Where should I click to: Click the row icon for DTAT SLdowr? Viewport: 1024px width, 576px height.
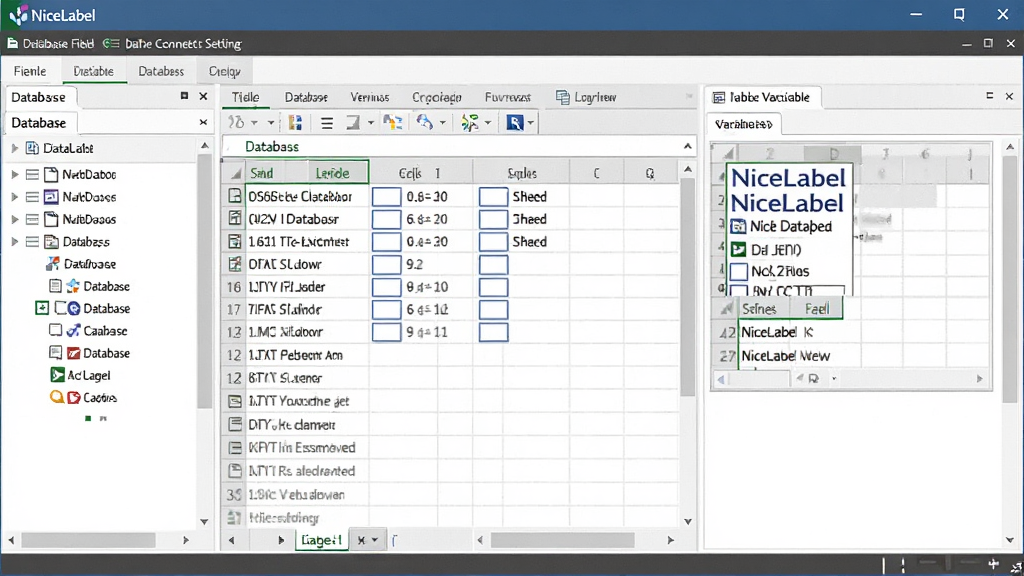[234, 264]
